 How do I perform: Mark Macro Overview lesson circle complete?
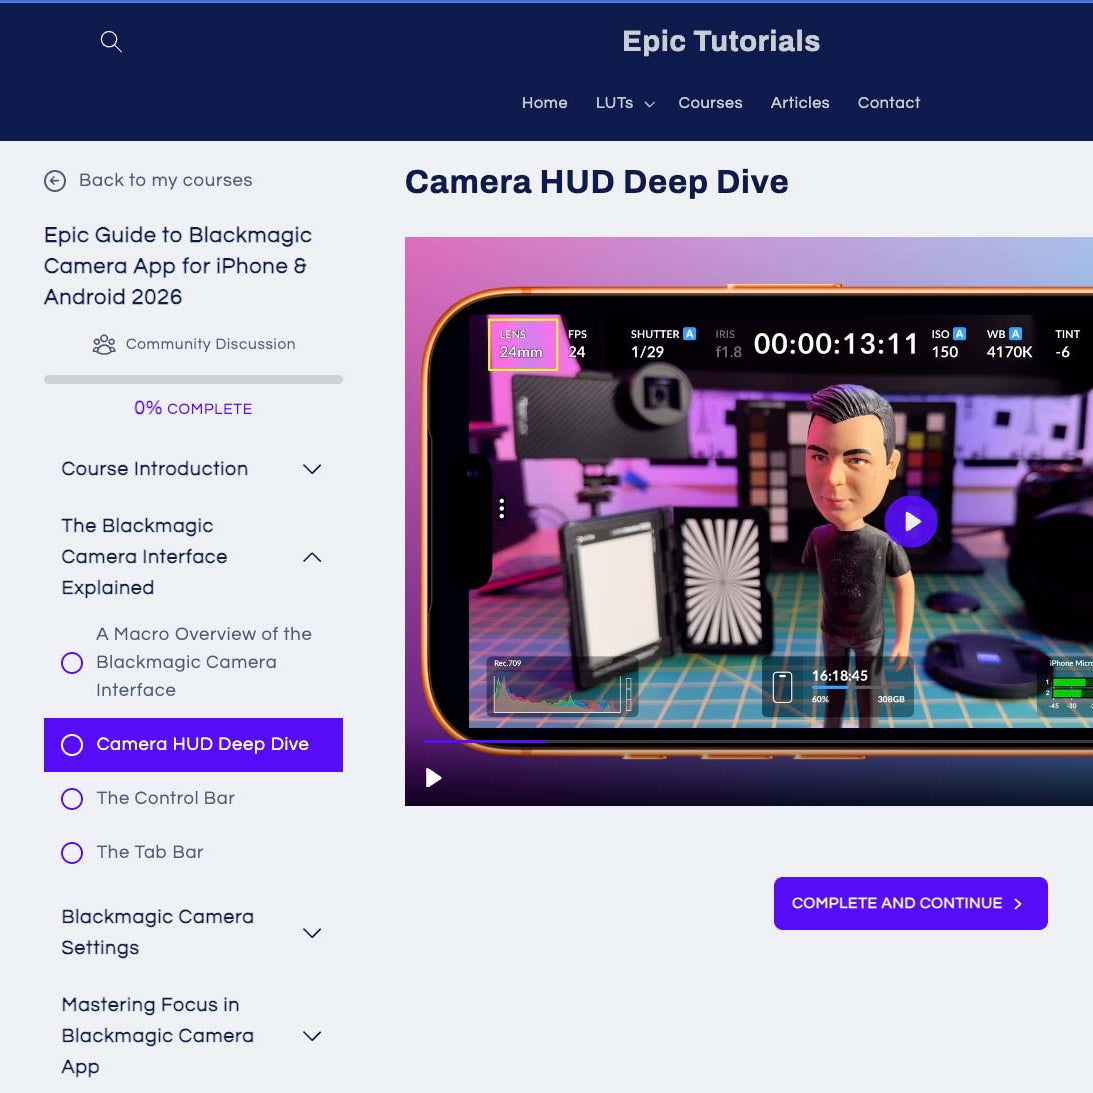[72, 663]
